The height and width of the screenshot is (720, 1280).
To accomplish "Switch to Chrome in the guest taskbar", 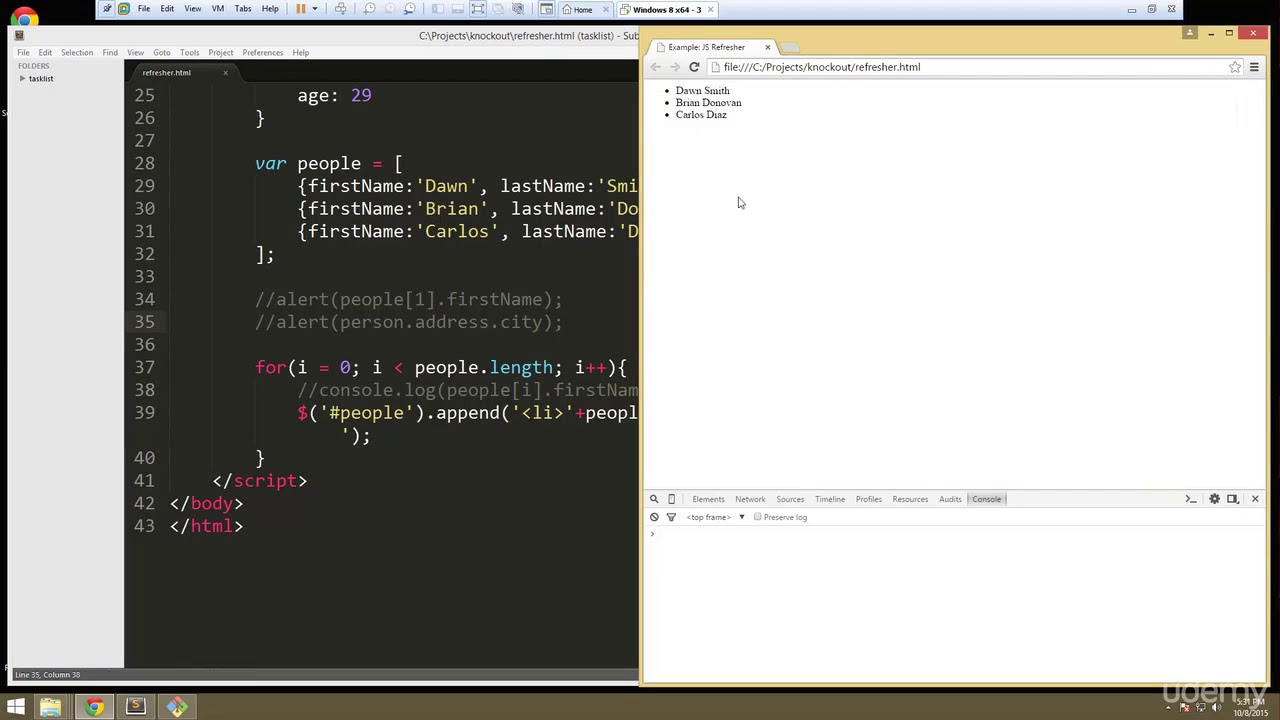I will 94,708.
